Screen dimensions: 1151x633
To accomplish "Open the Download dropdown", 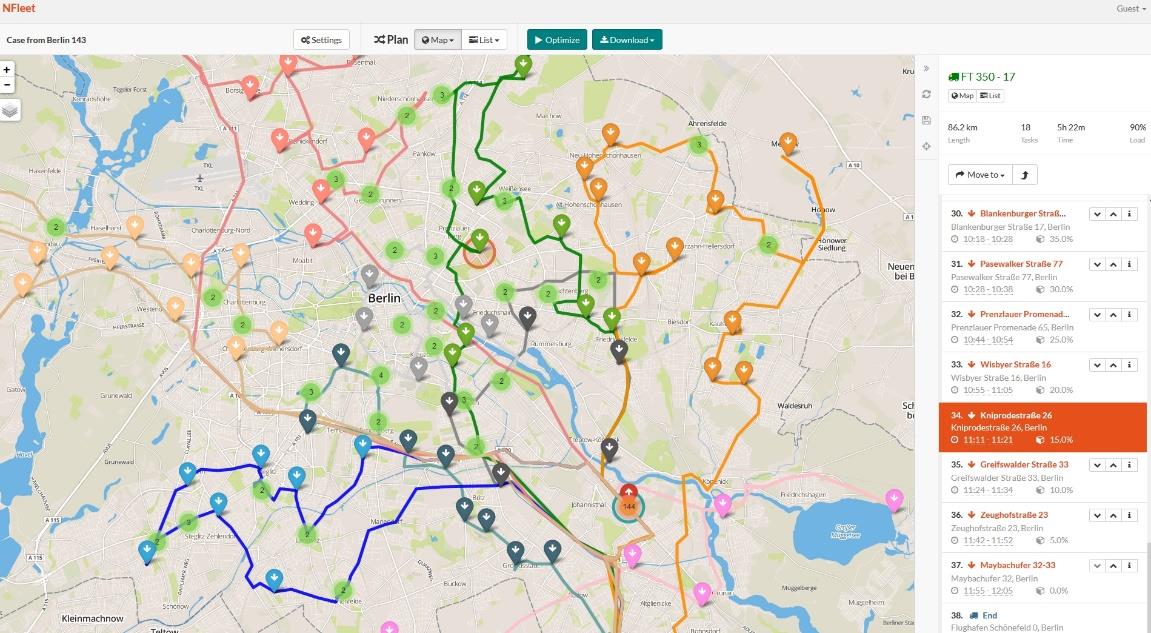I will pos(627,40).
